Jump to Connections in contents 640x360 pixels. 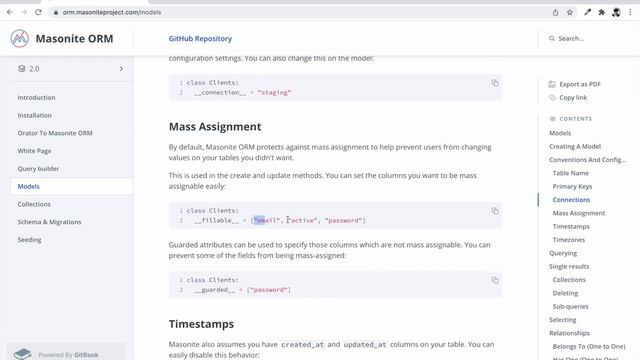[x=571, y=200]
